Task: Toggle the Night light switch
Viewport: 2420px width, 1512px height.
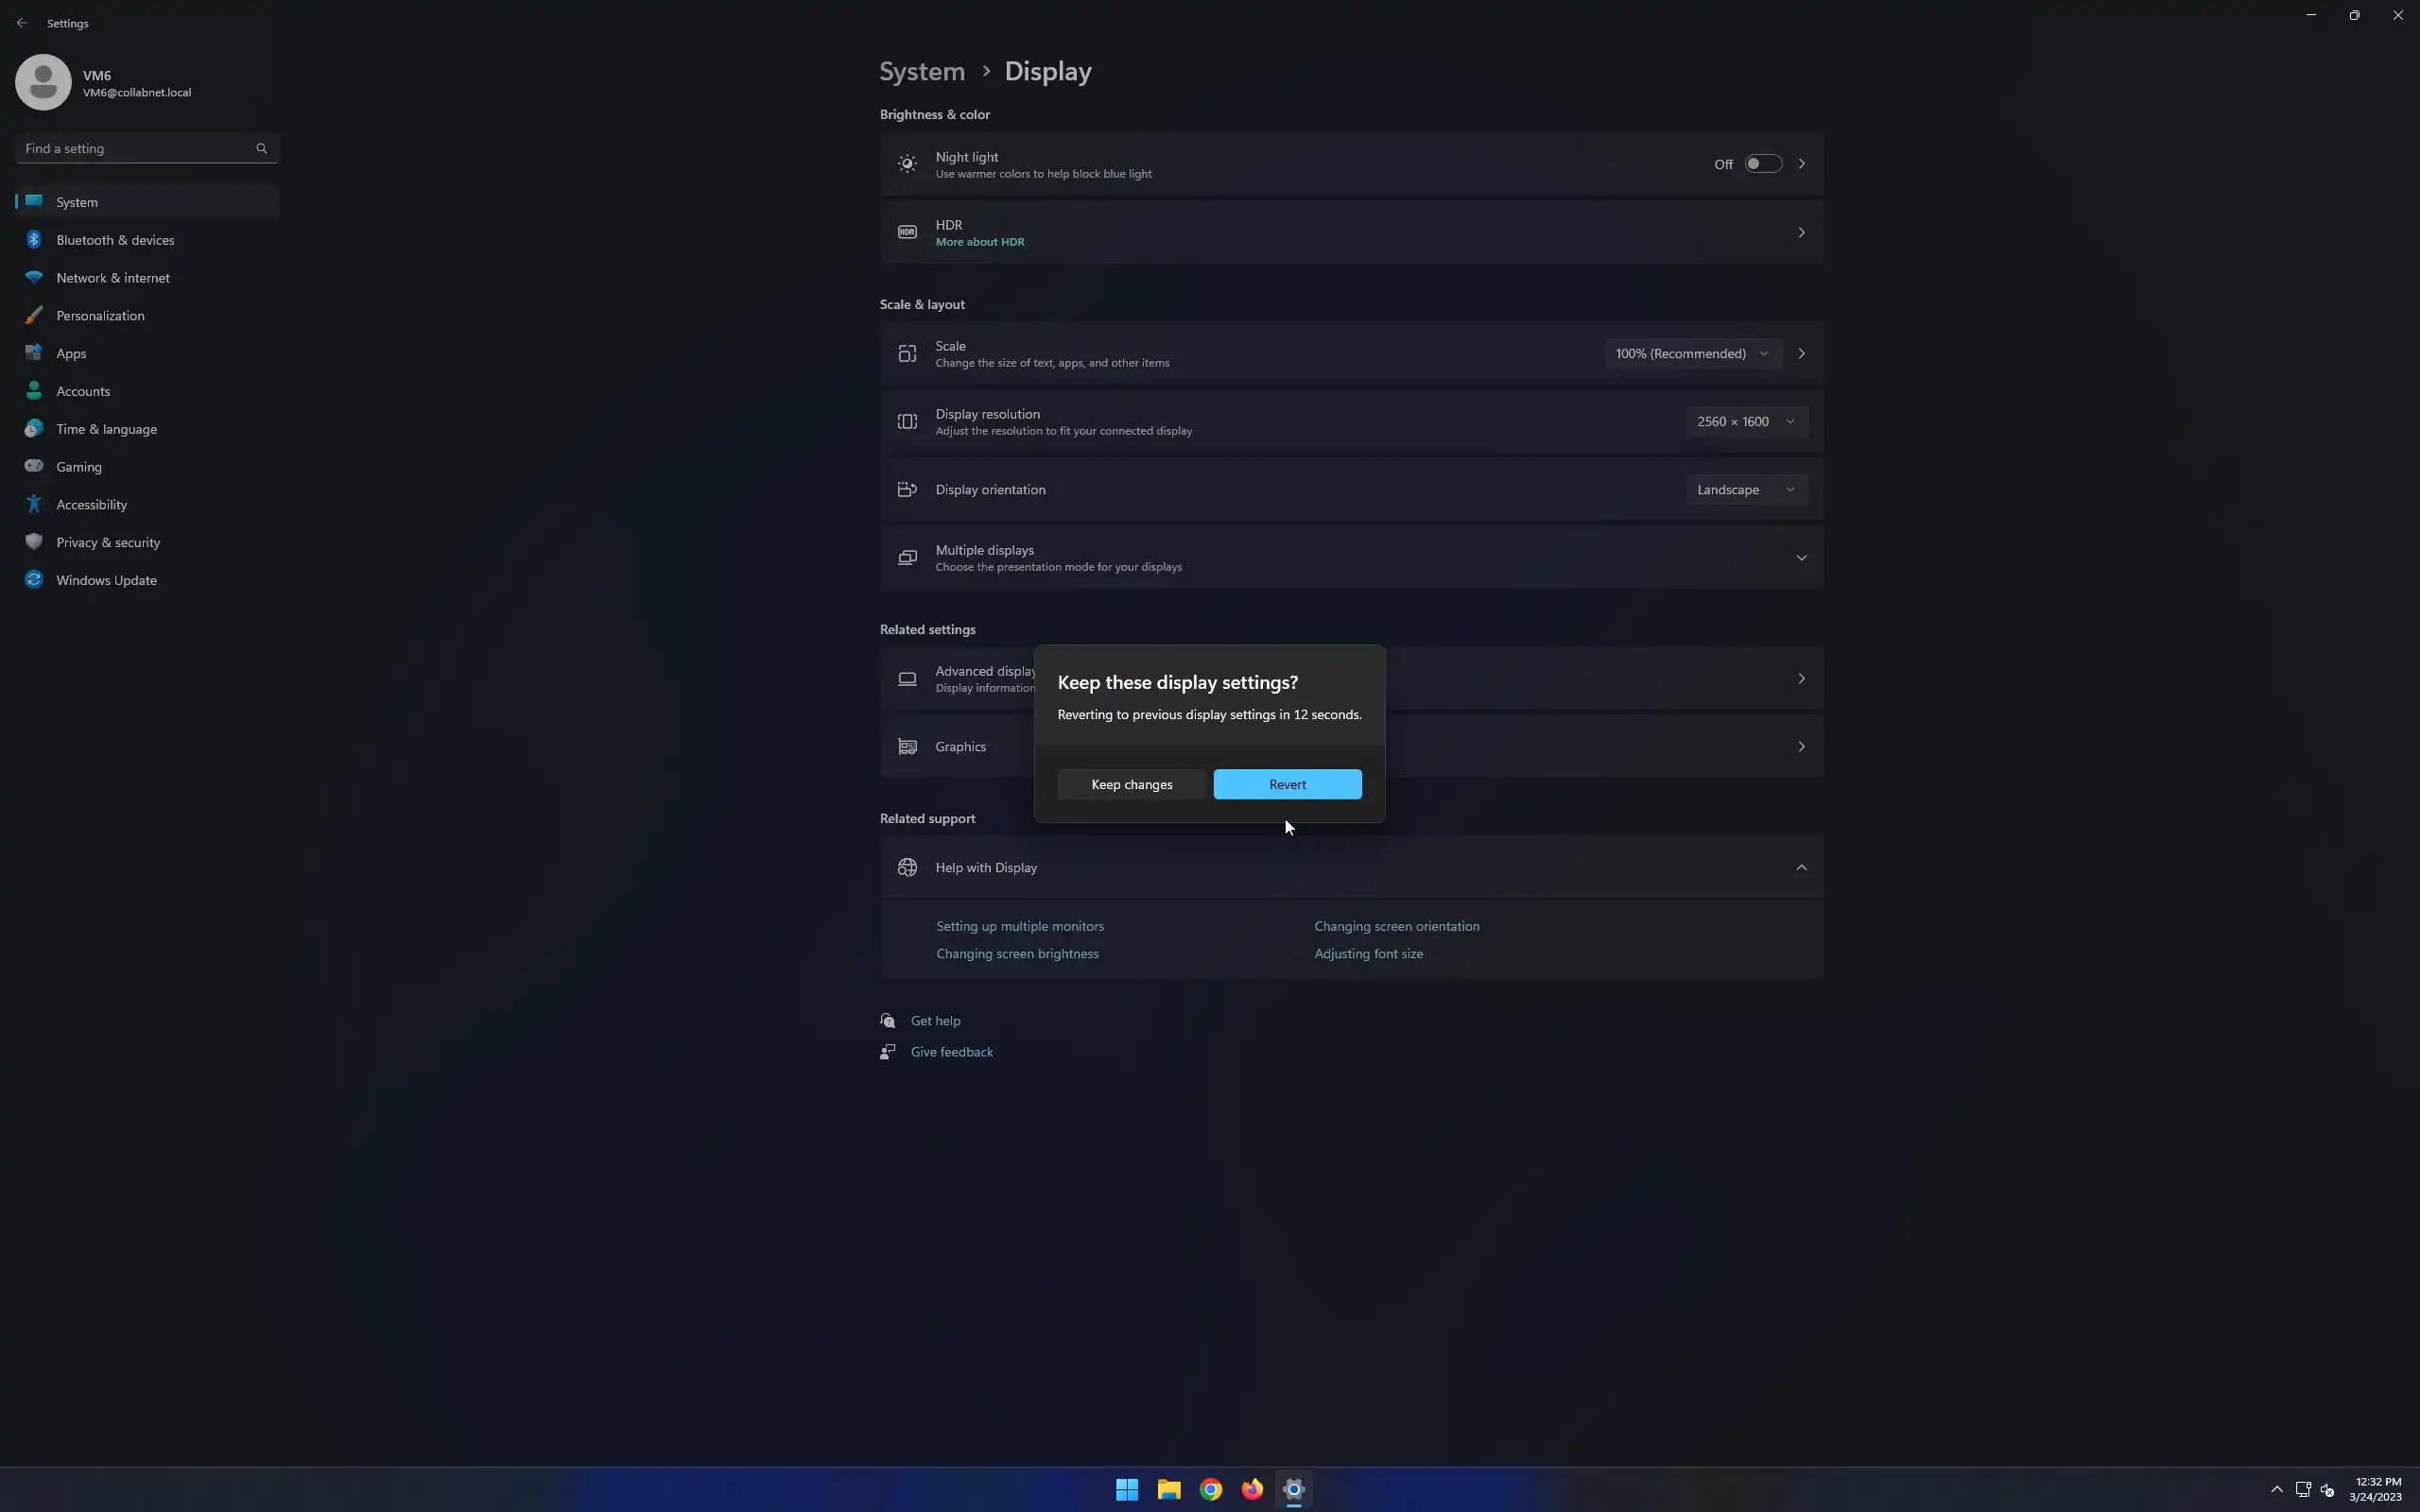Action: pyautogui.click(x=1763, y=164)
